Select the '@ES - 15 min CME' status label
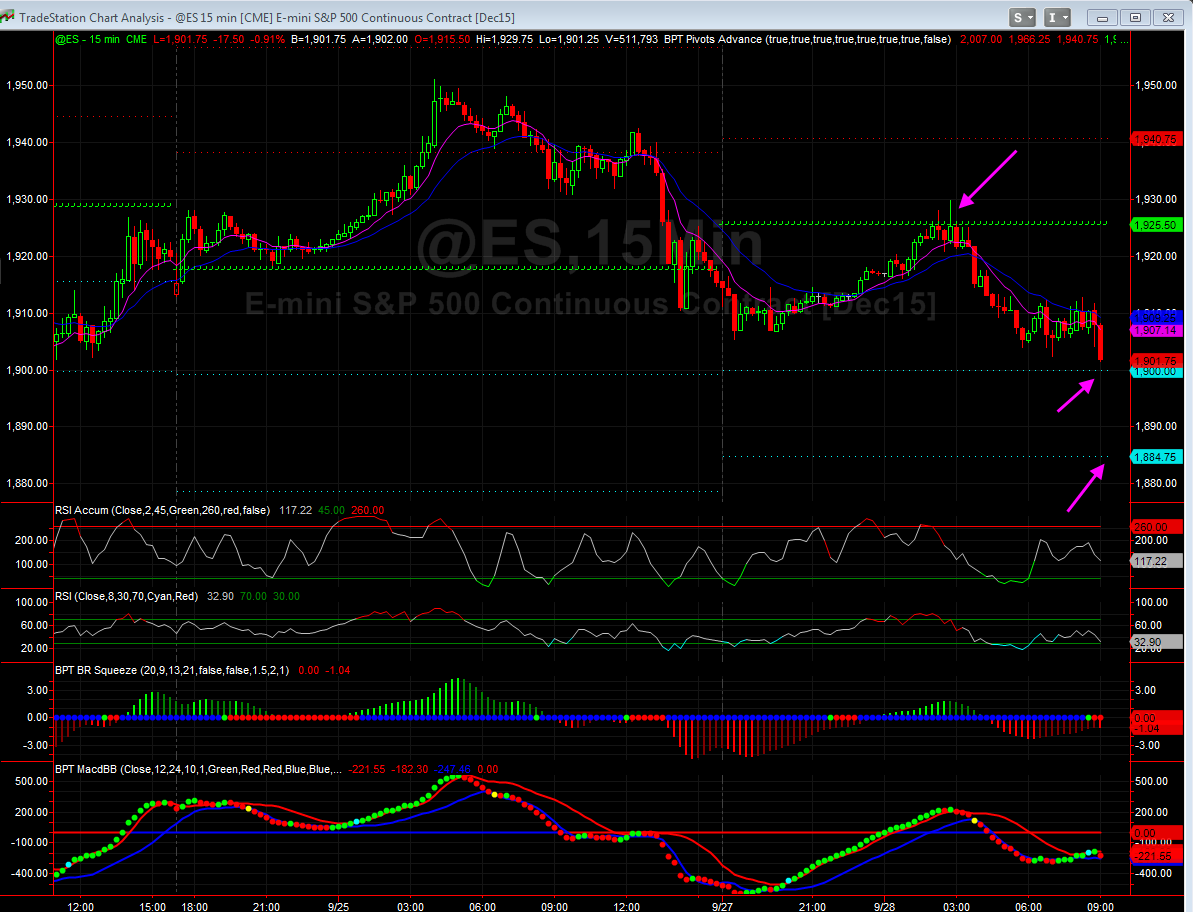 click(101, 40)
